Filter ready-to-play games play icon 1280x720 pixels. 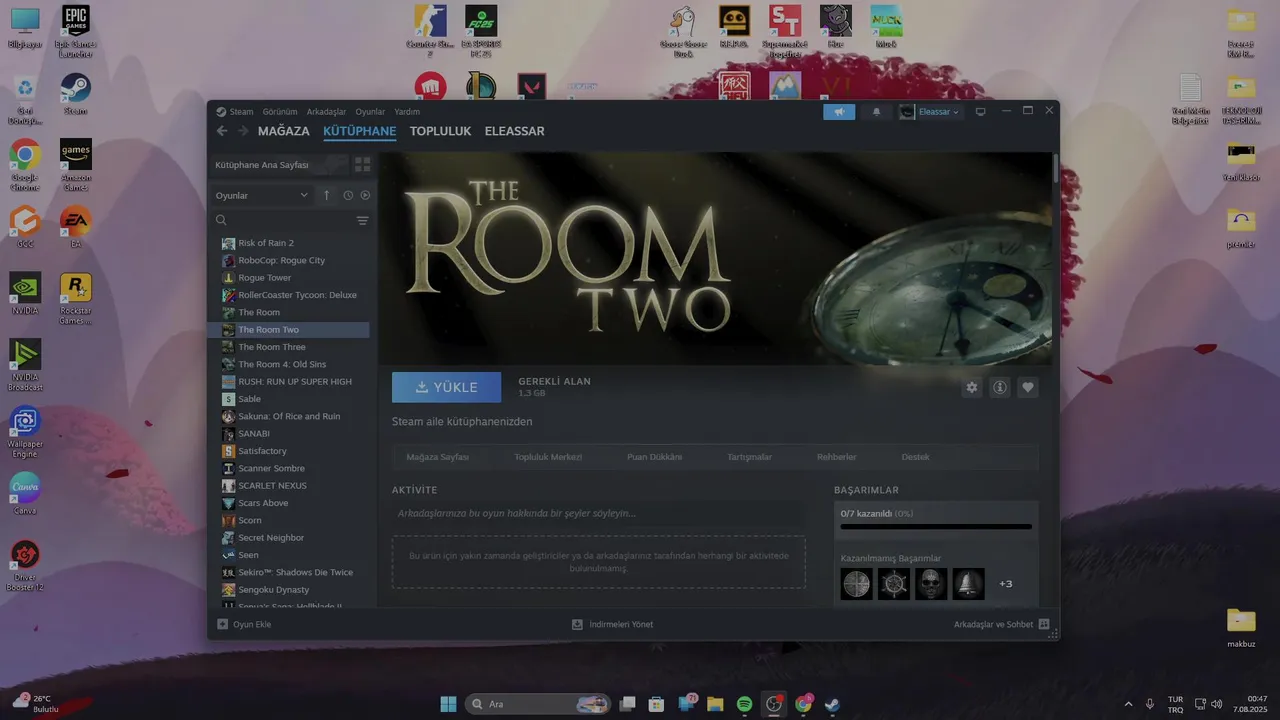[365, 195]
